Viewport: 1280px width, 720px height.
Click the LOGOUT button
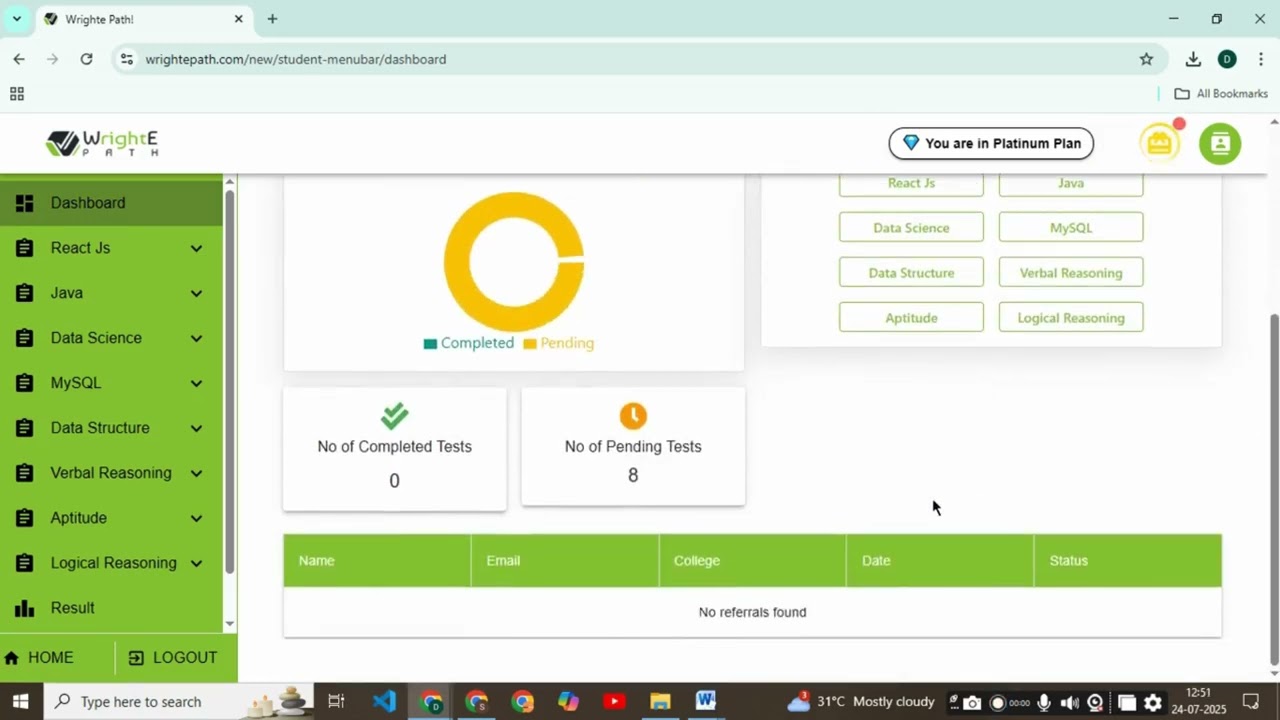point(173,657)
